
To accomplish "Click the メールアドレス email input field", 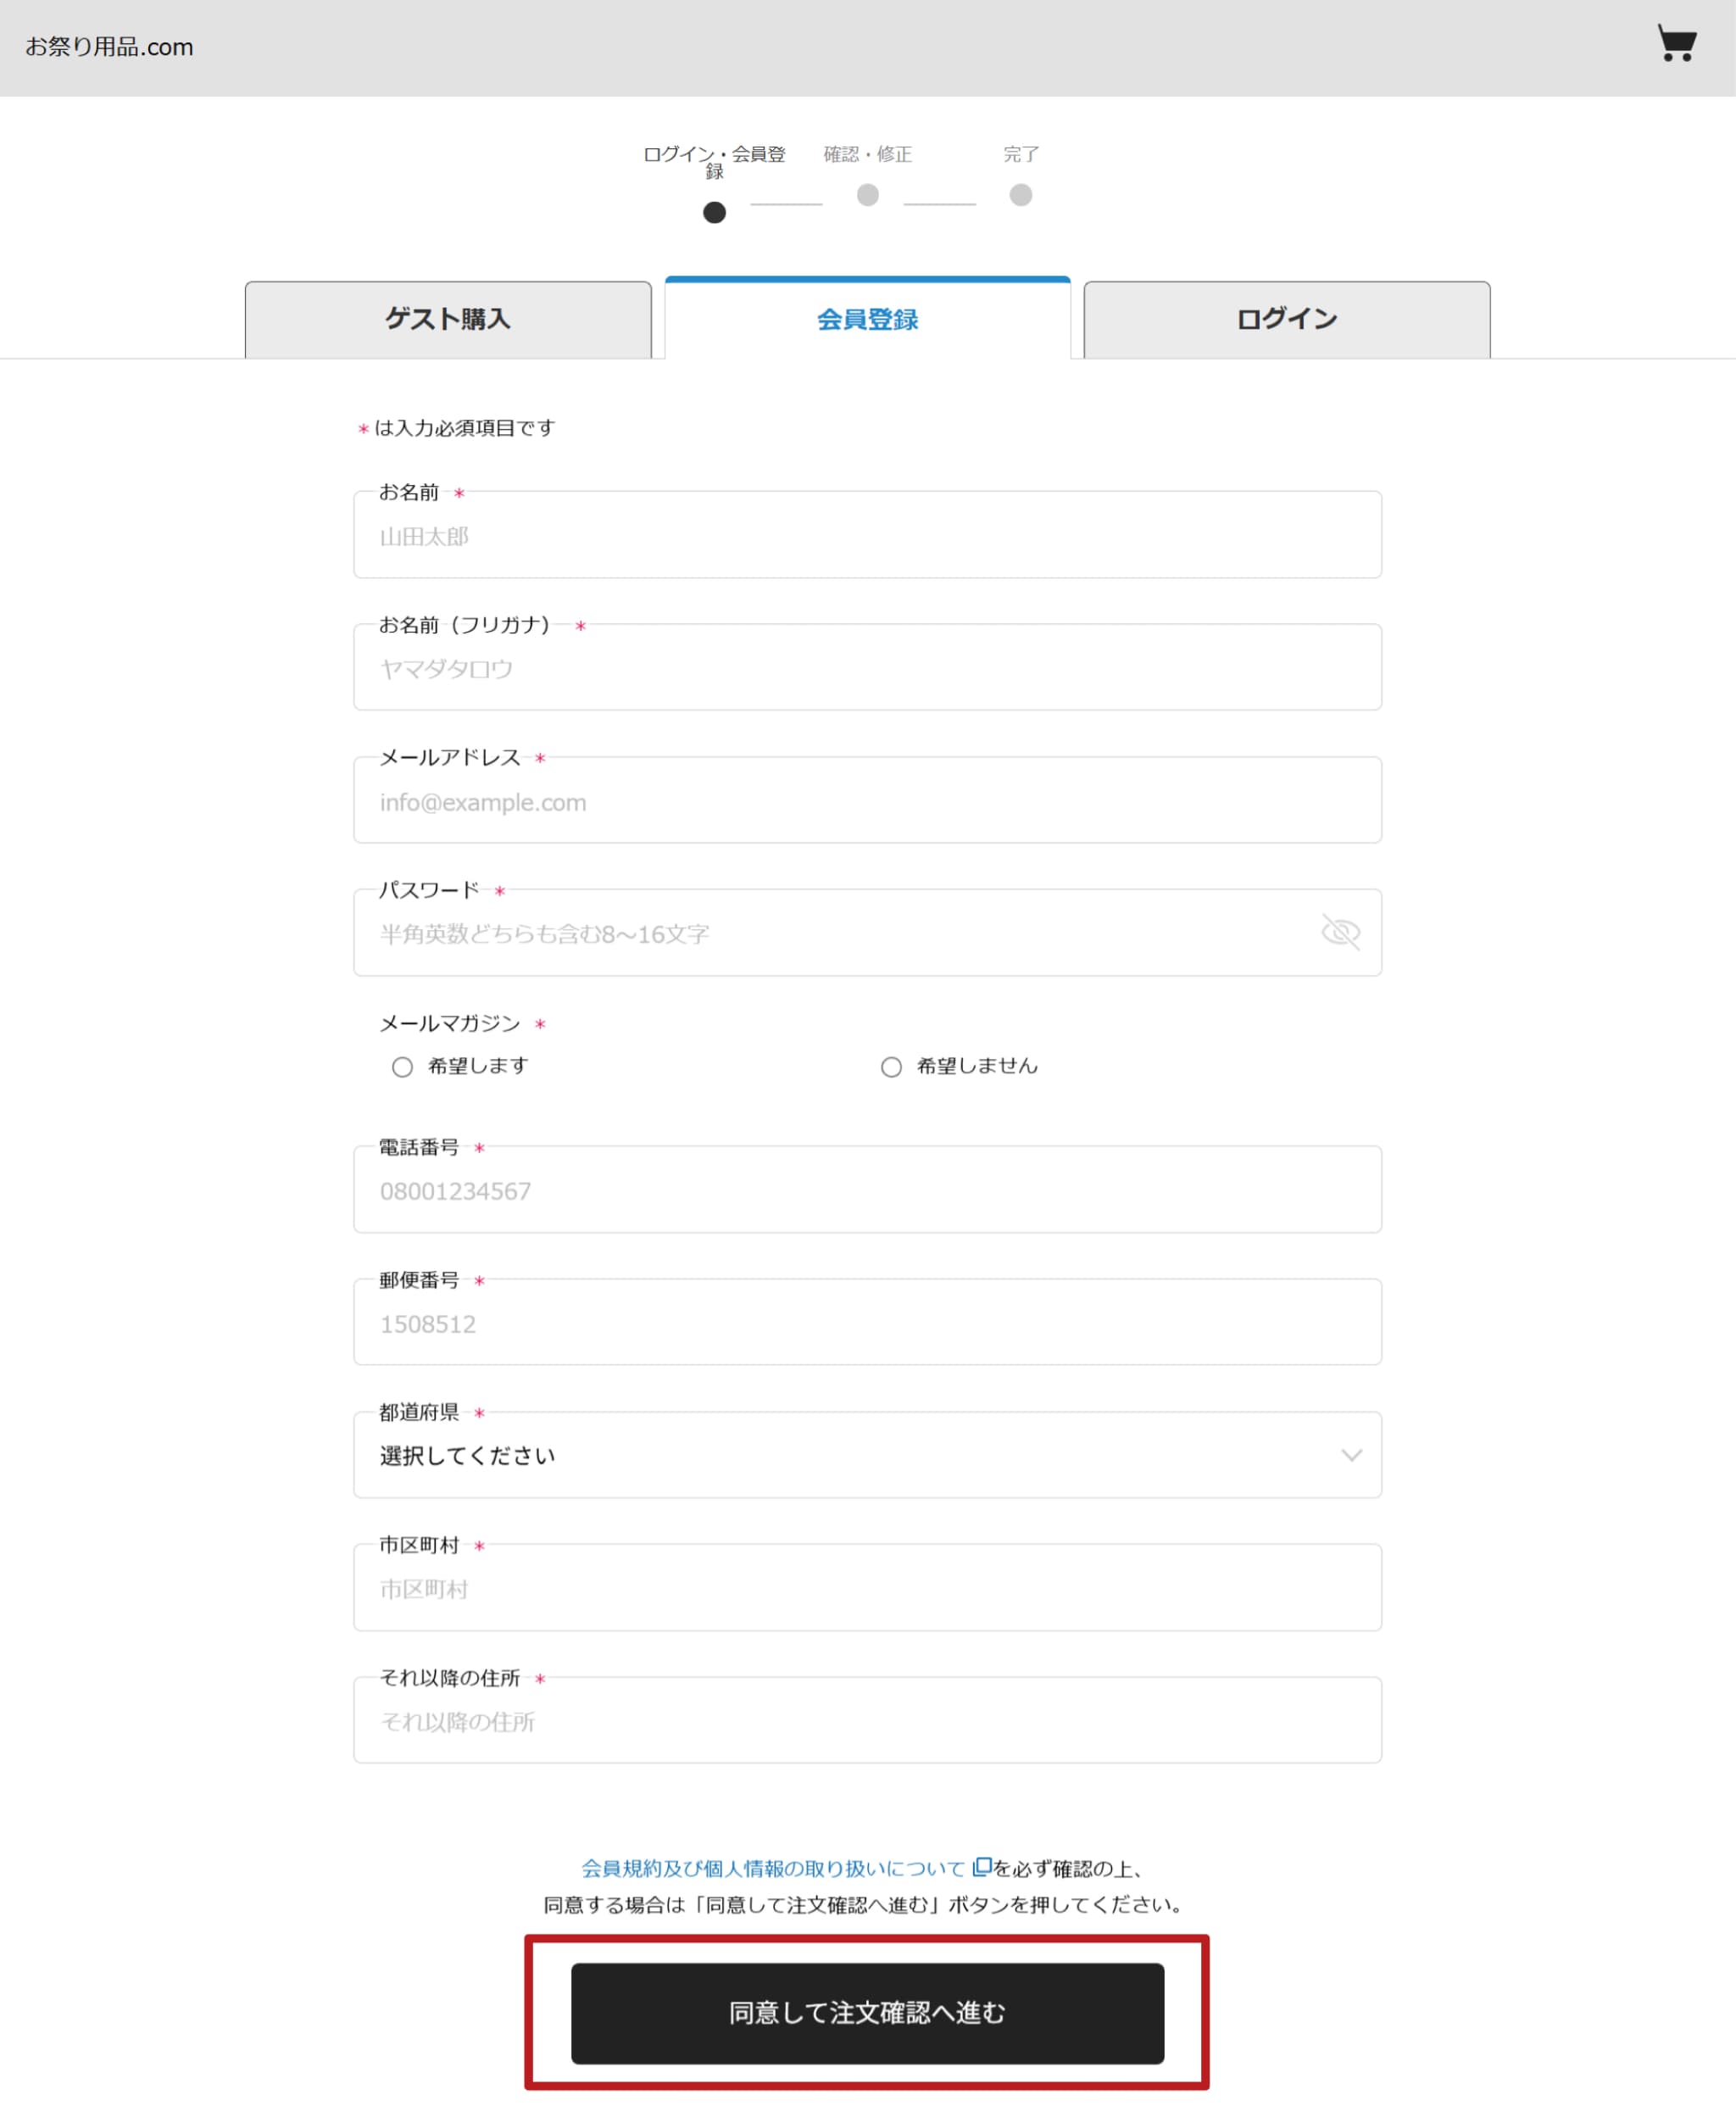I will 866,802.
